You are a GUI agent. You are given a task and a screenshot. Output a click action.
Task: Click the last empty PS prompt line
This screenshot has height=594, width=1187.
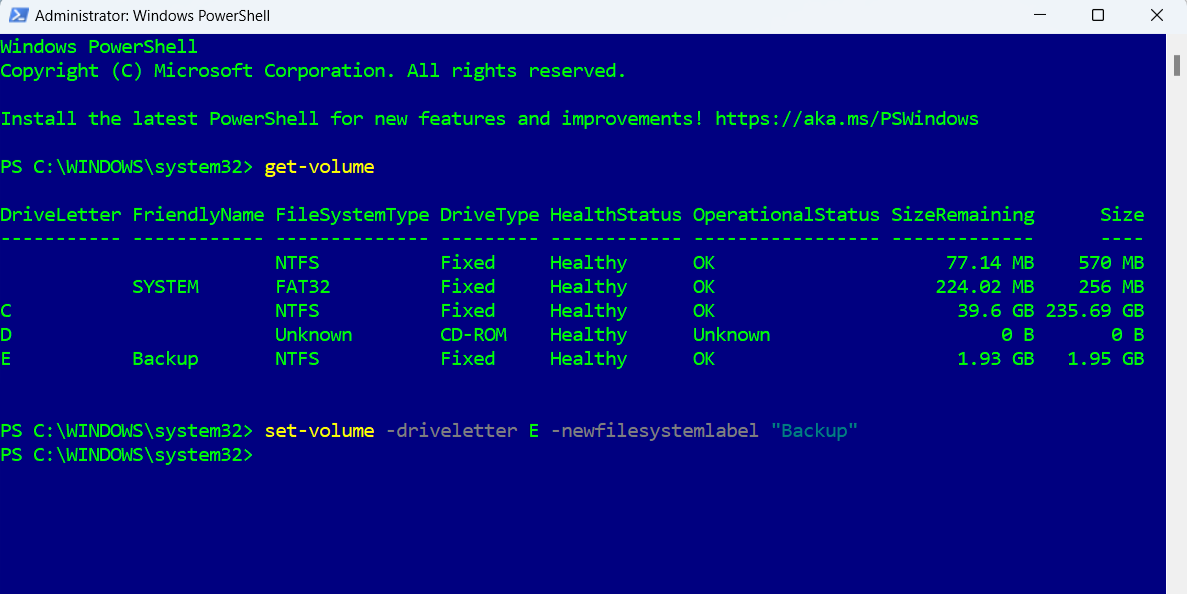126,455
